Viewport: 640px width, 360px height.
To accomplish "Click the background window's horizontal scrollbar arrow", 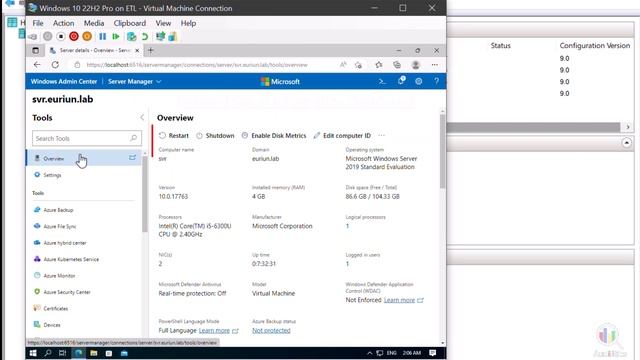I will tap(628, 127).
